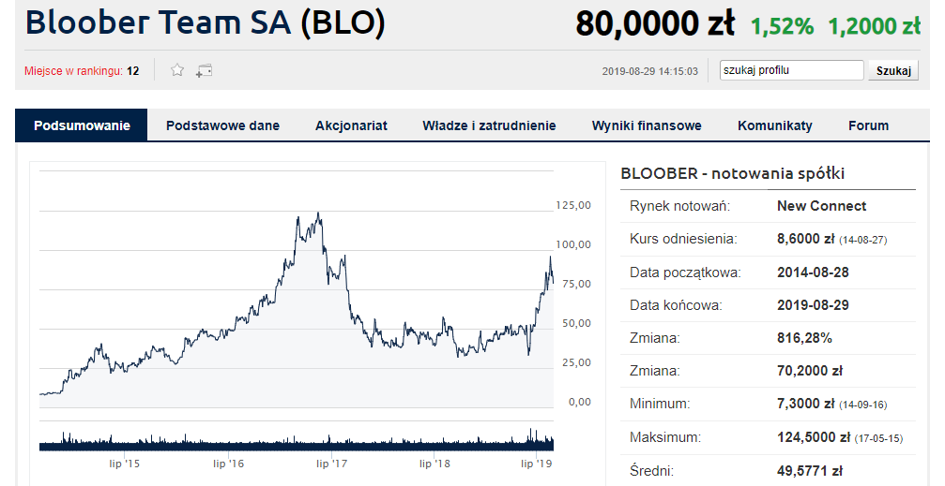
Task: Click the 0,00 y-axis label
Action: click(580, 402)
